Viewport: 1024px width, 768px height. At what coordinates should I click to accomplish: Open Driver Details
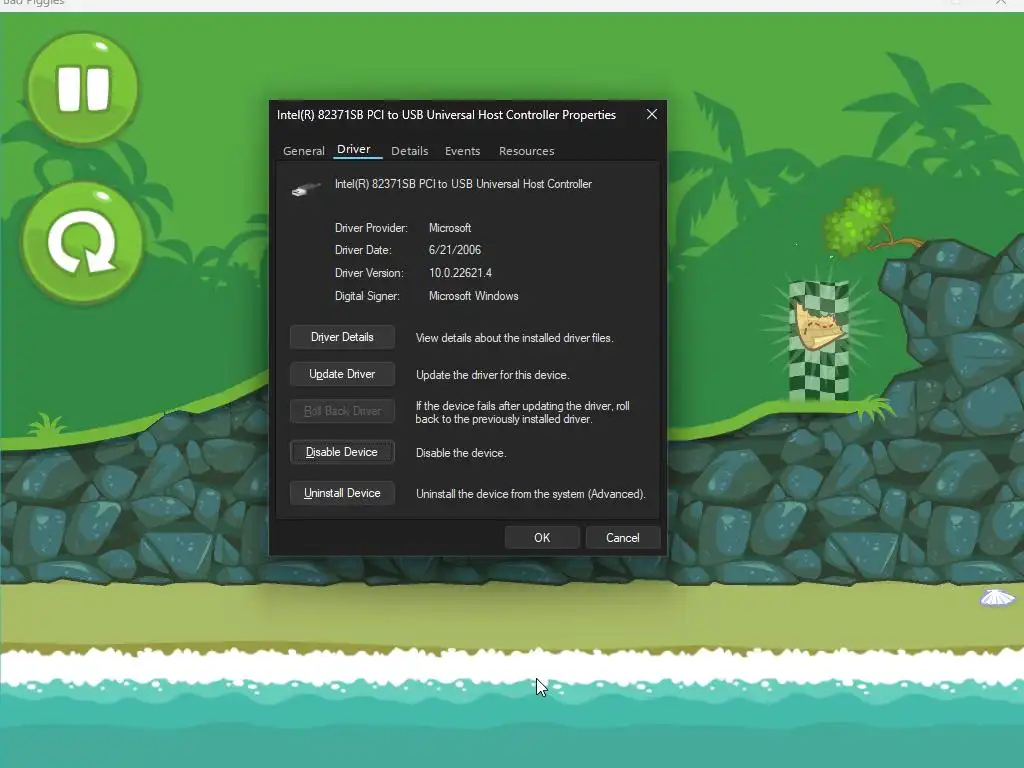tap(342, 337)
